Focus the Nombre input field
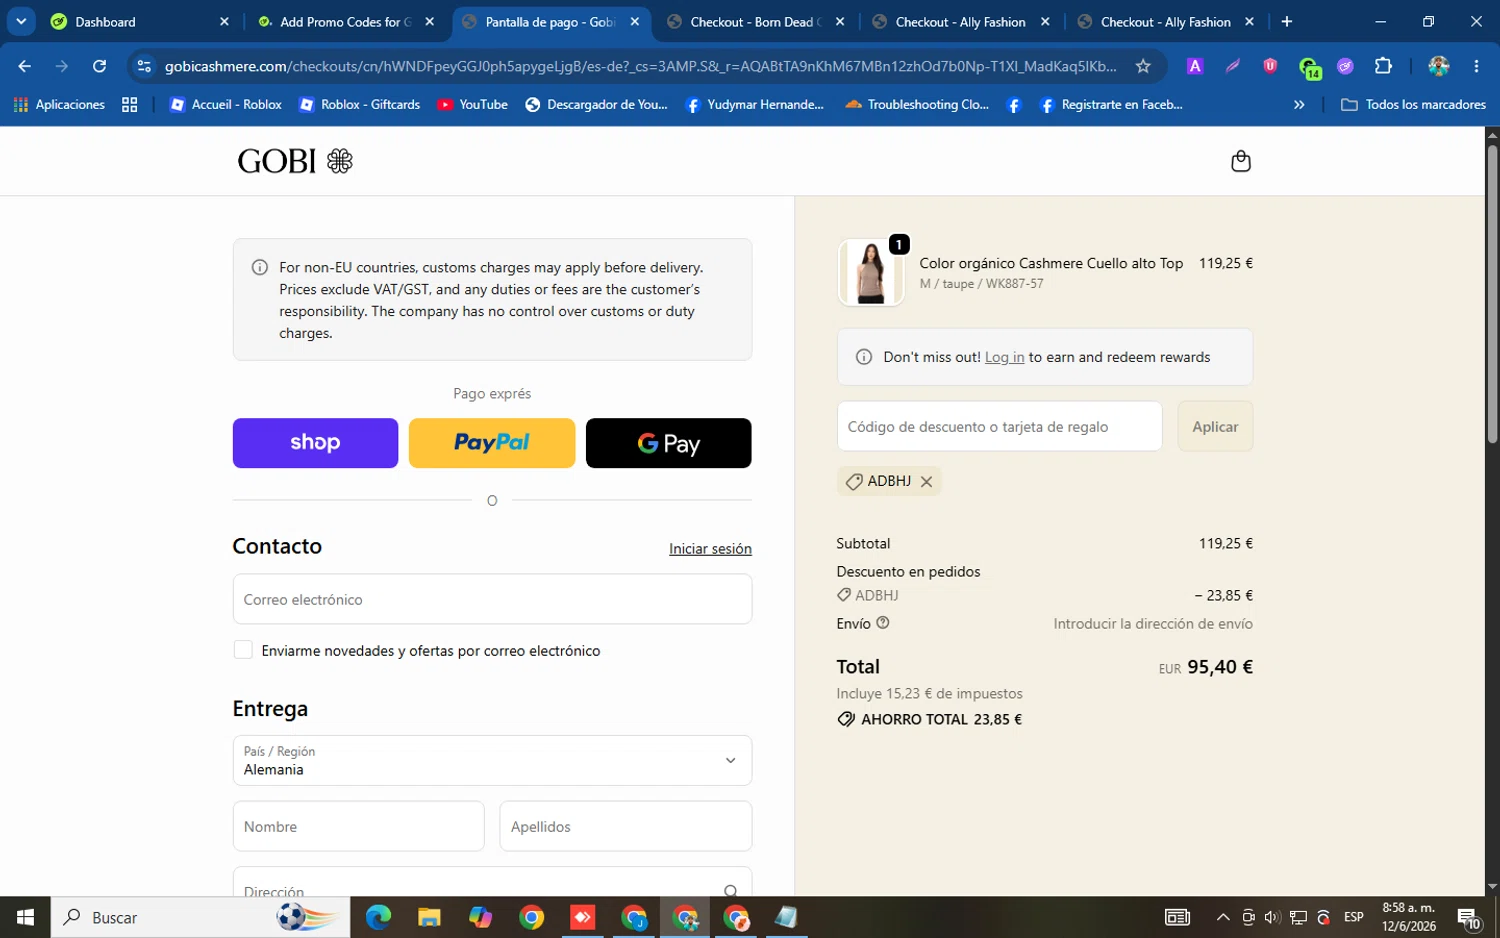The height and width of the screenshot is (938, 1500). point(358,826)
